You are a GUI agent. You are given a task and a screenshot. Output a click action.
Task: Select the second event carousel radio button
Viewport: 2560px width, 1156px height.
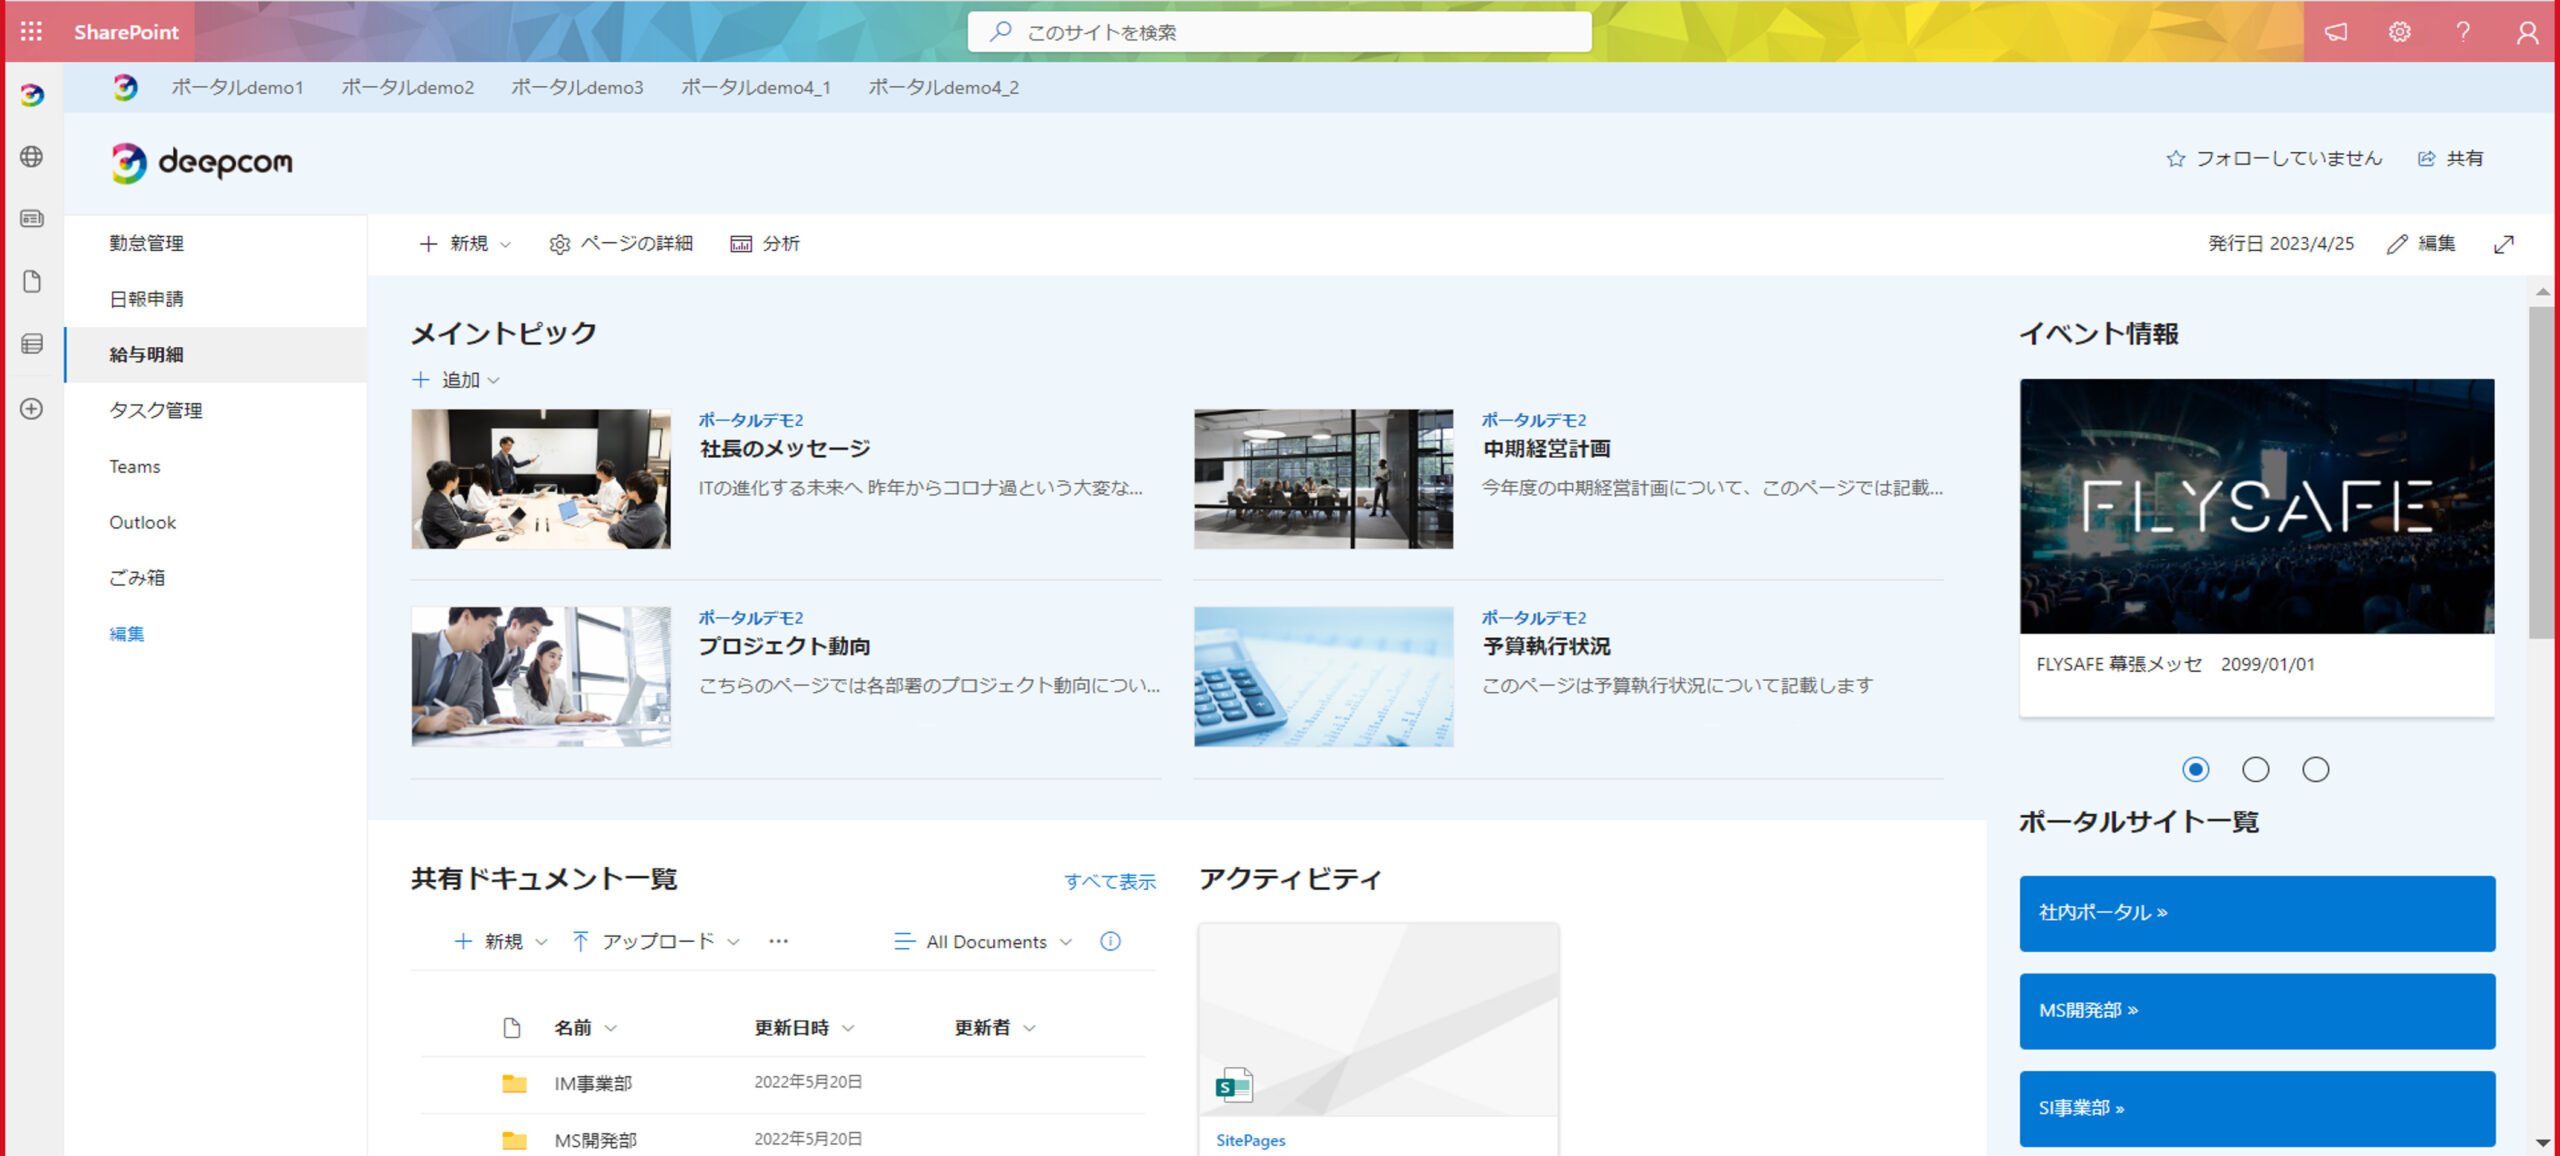coord(2256,769)
